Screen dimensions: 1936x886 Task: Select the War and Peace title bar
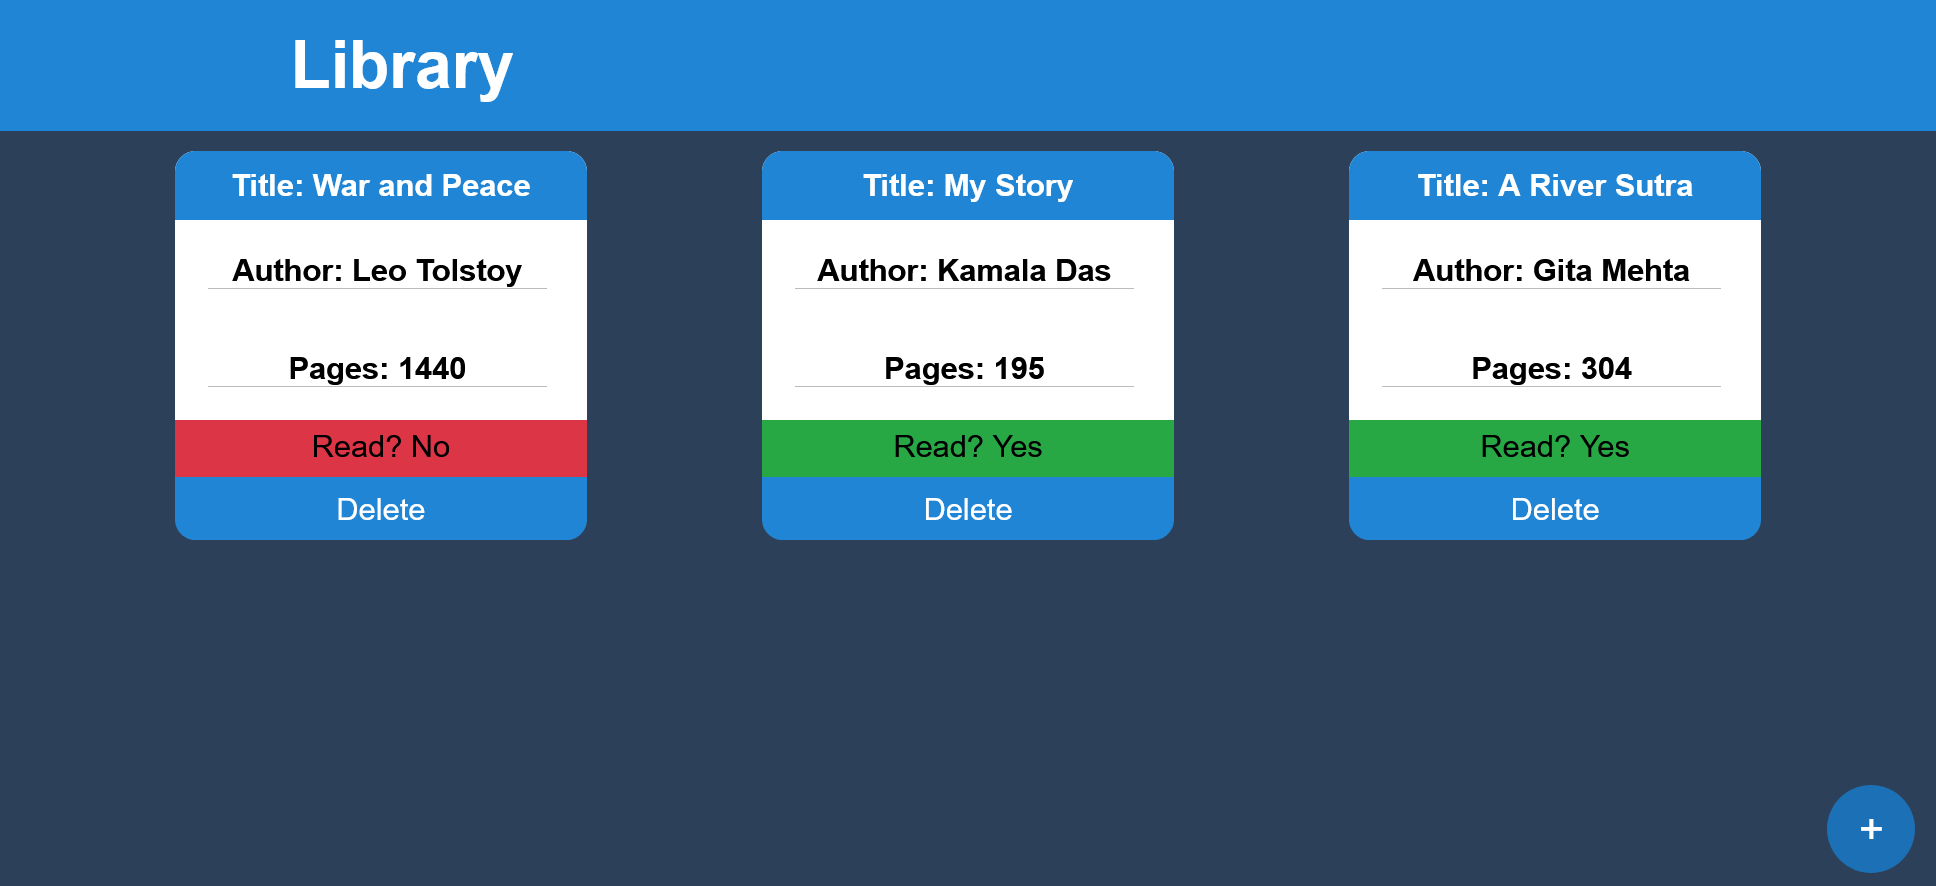(x=381, y=186)
